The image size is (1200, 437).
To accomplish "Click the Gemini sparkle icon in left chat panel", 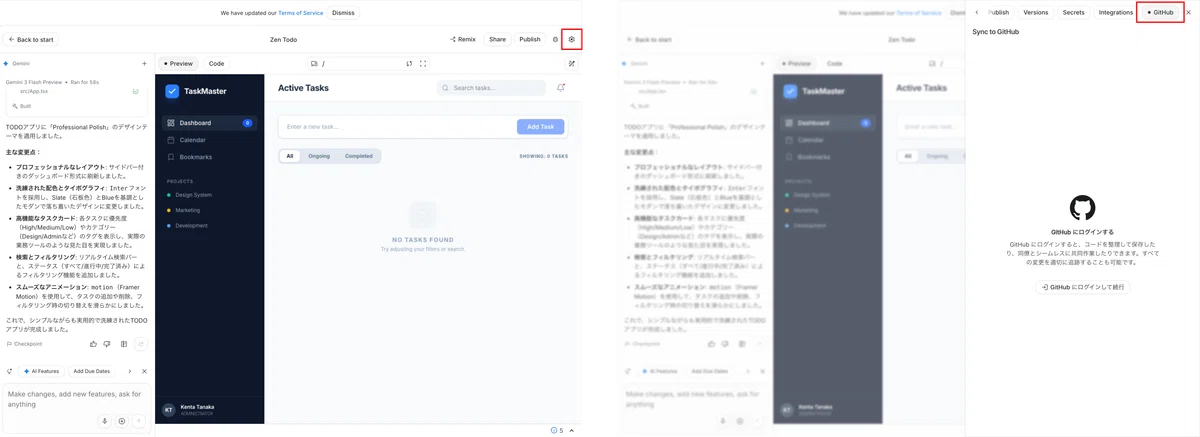I will point(6,63).
